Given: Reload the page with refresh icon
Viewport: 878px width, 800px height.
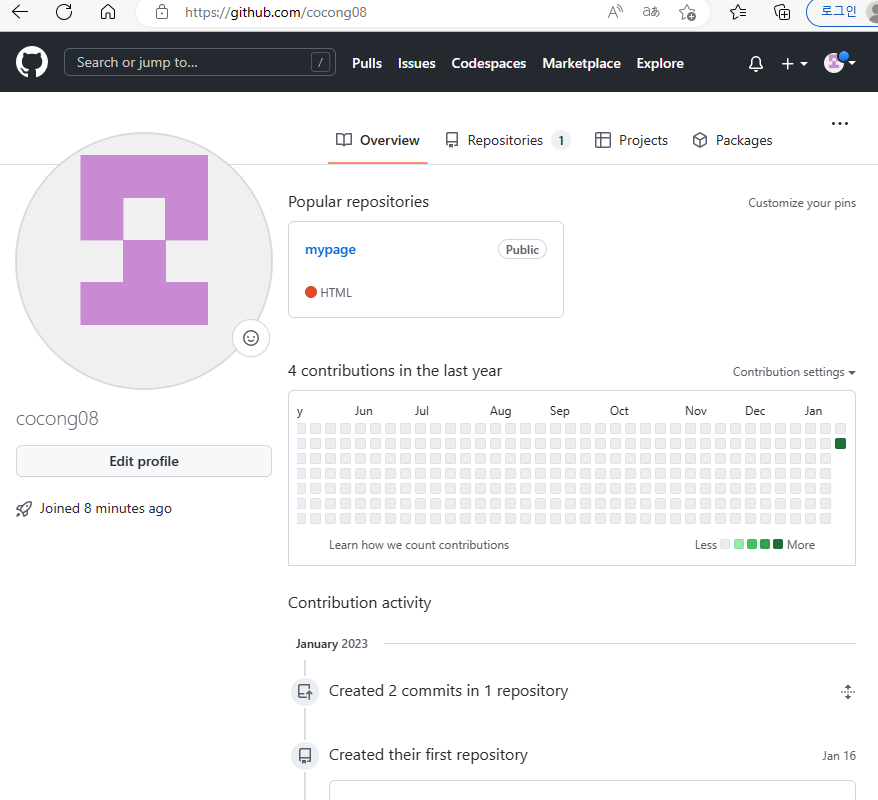Looking at the screenshot, I should point(64,12).
